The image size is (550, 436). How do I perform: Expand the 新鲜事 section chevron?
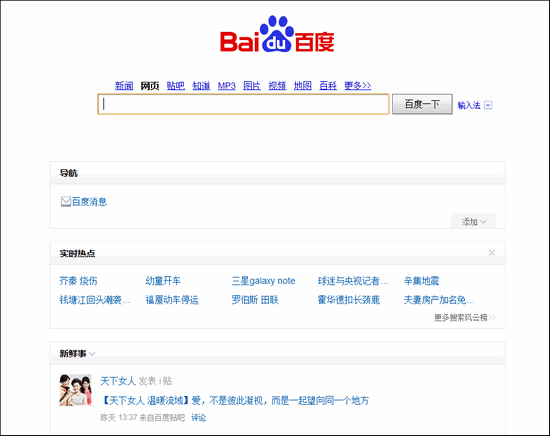click(92, 354)
